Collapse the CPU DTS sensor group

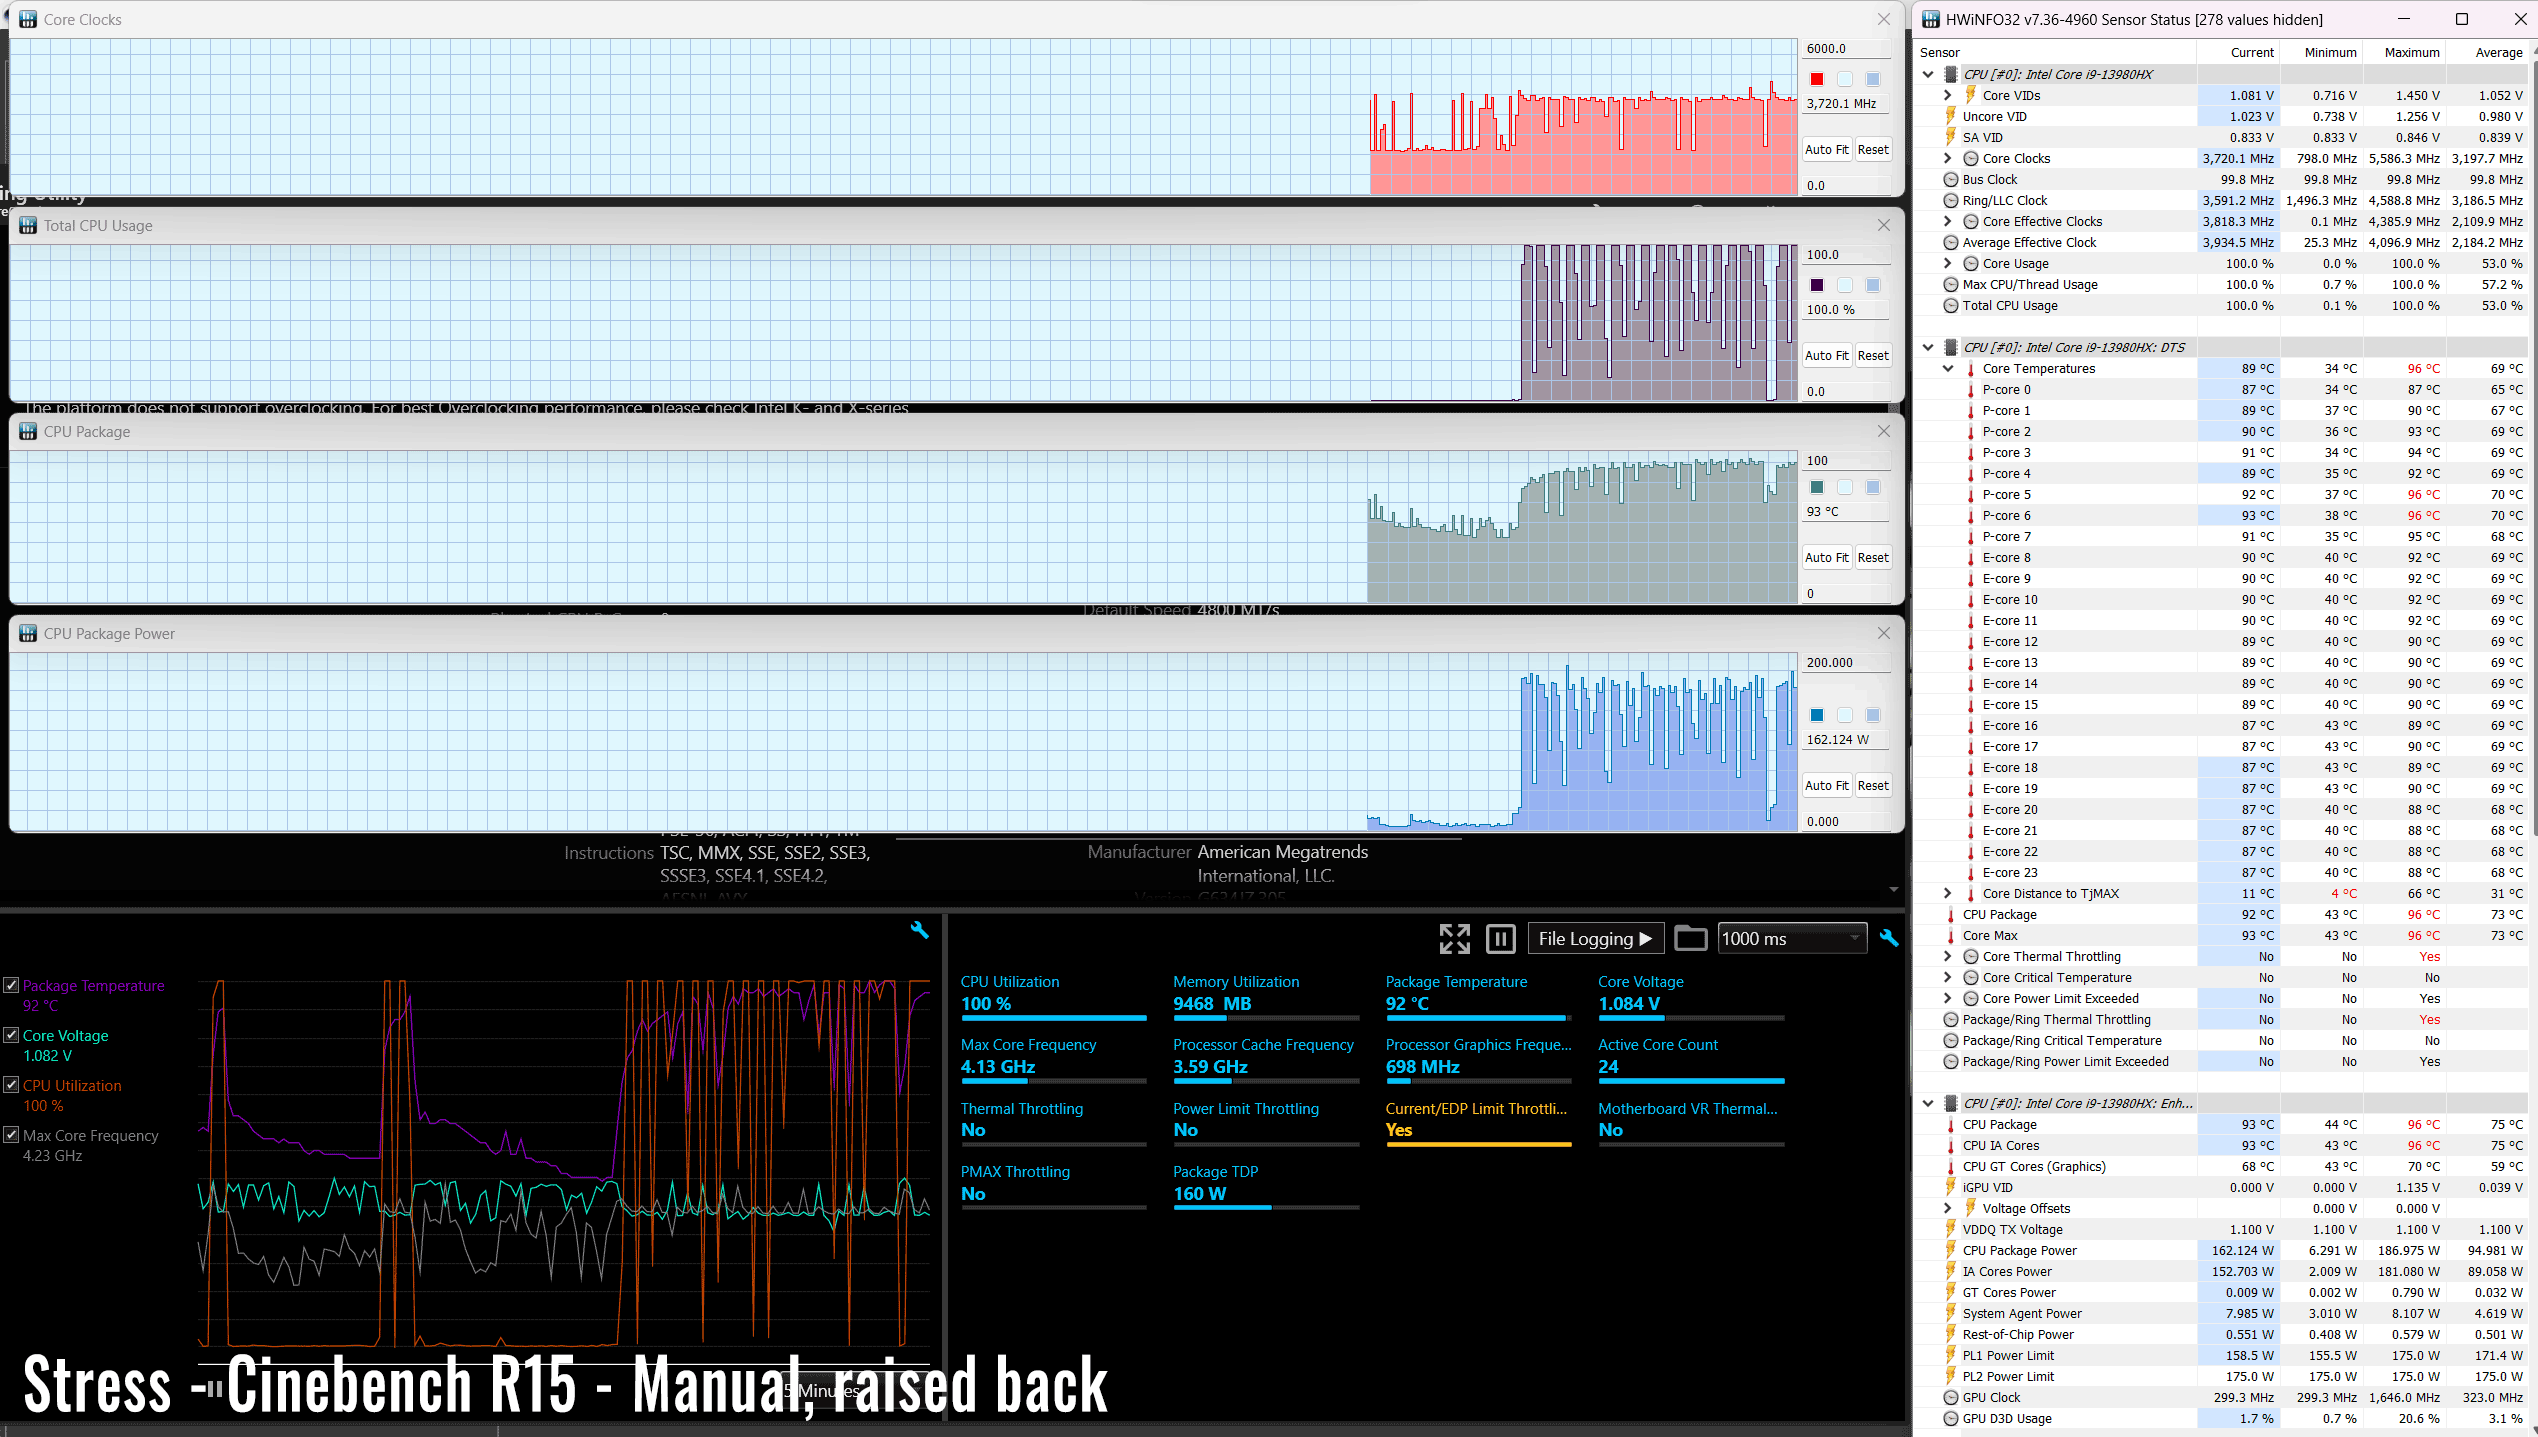click(x=1928, y=348)
